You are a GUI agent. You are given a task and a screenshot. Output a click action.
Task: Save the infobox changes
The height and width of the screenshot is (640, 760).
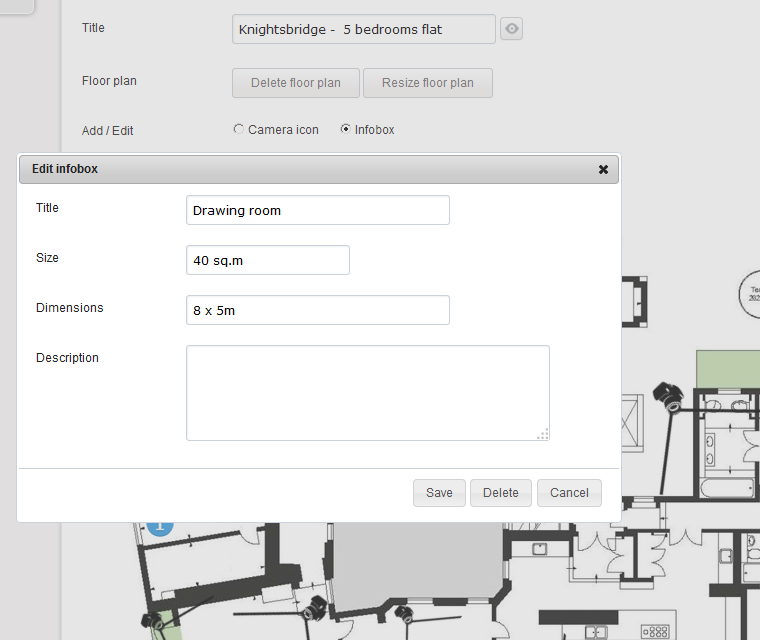[439, 493]
